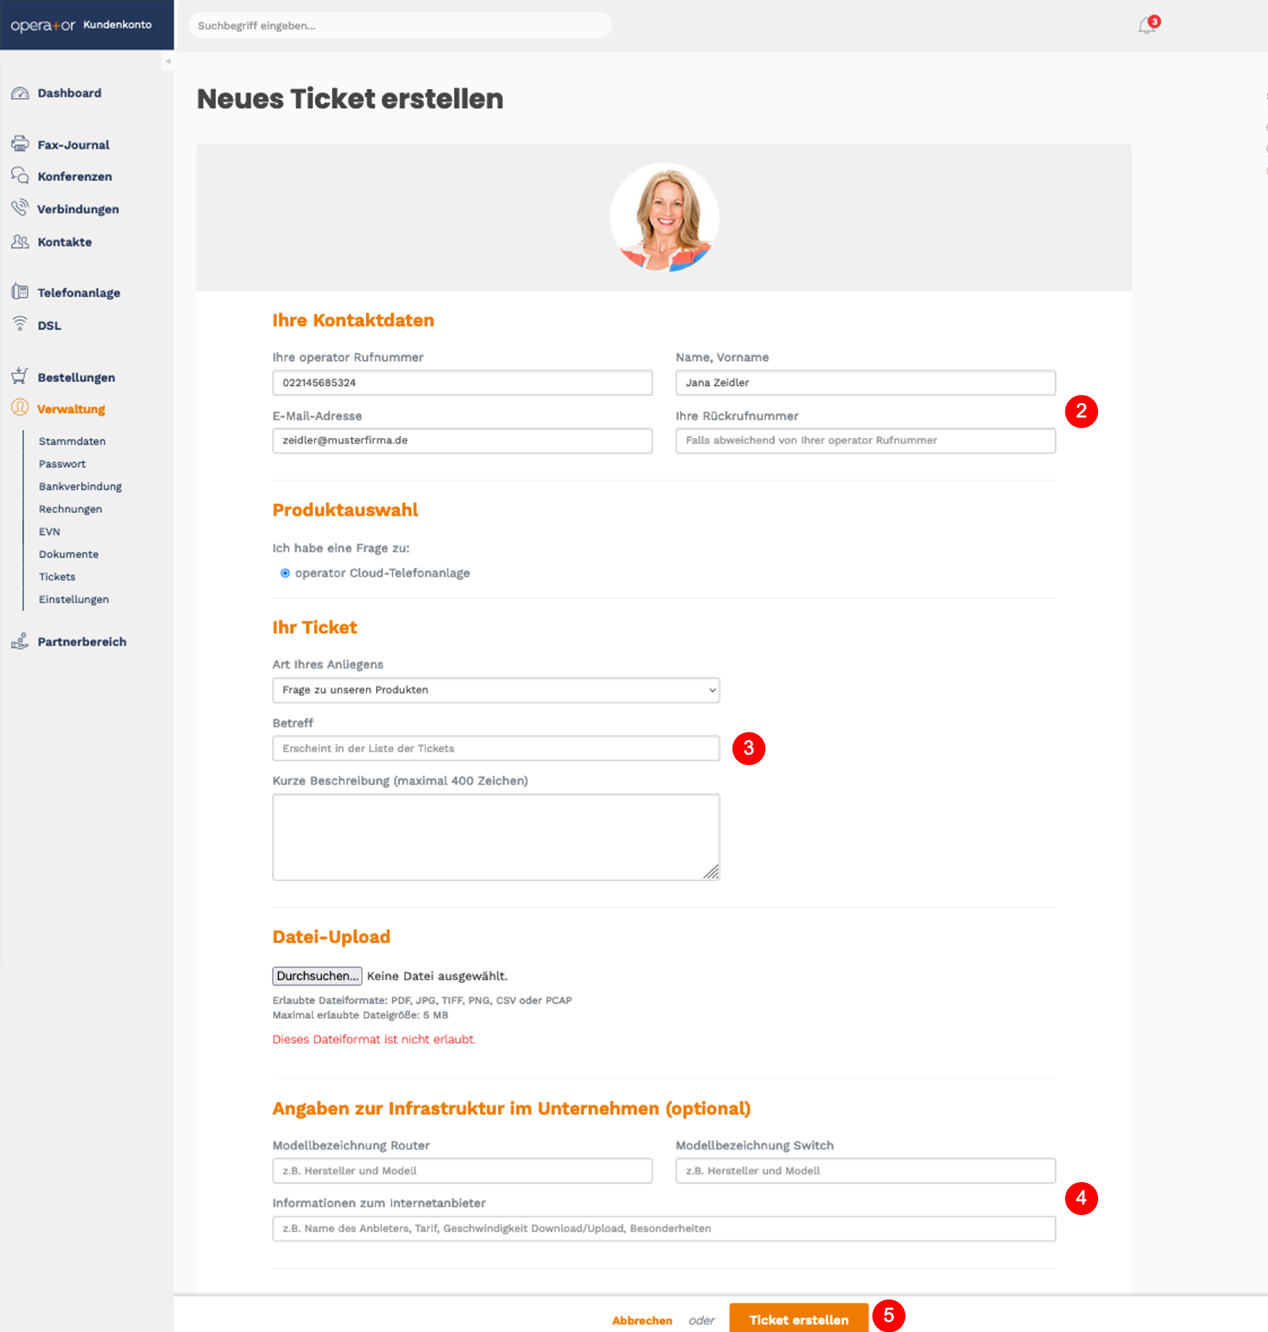Click the 'Keine Datei ausgewählt.' text
The width and height of the screenshot is (1268, 1332).
pos(437,976)
